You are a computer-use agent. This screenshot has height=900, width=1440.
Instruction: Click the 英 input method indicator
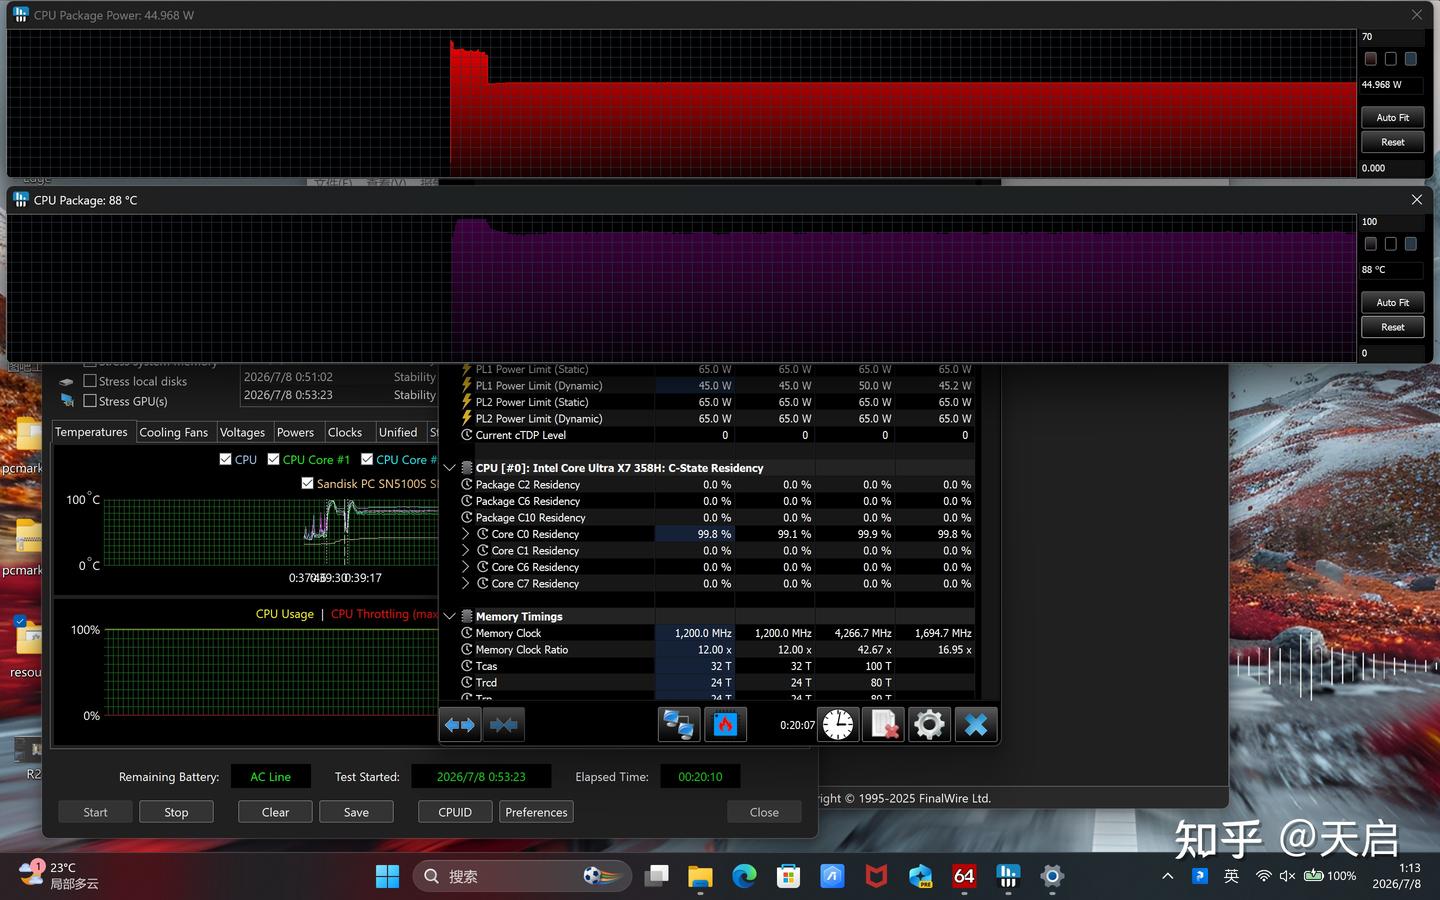pos(1231,876)
